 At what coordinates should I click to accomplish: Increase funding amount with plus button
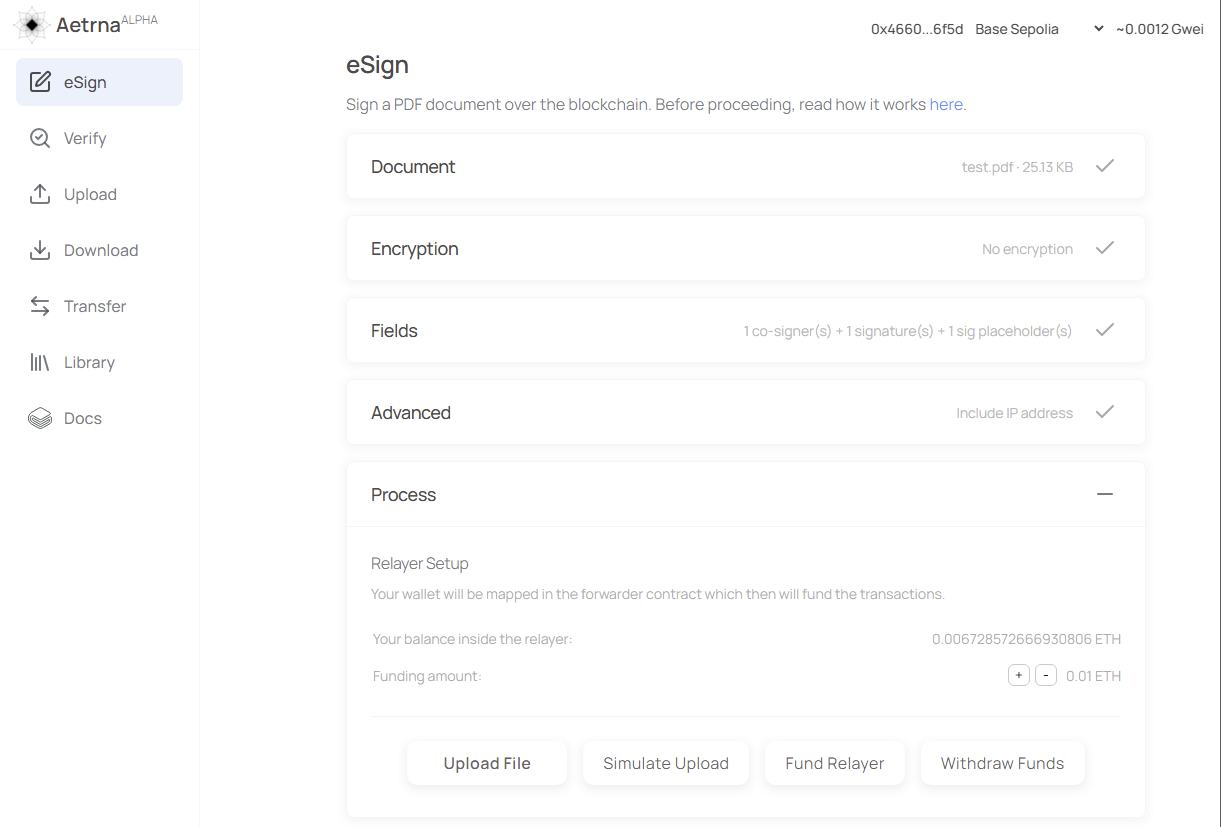coord(1018,676)
